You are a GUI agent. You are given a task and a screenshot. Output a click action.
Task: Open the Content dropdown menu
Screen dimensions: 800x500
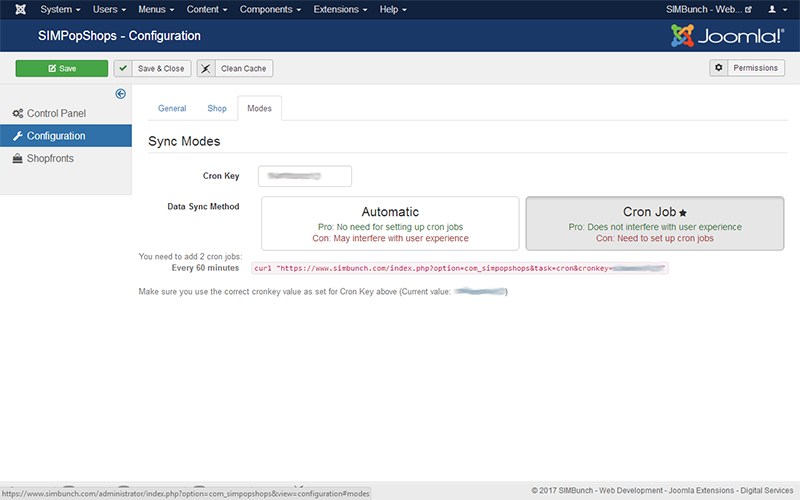pyautogui.click(x=207, y=9)
